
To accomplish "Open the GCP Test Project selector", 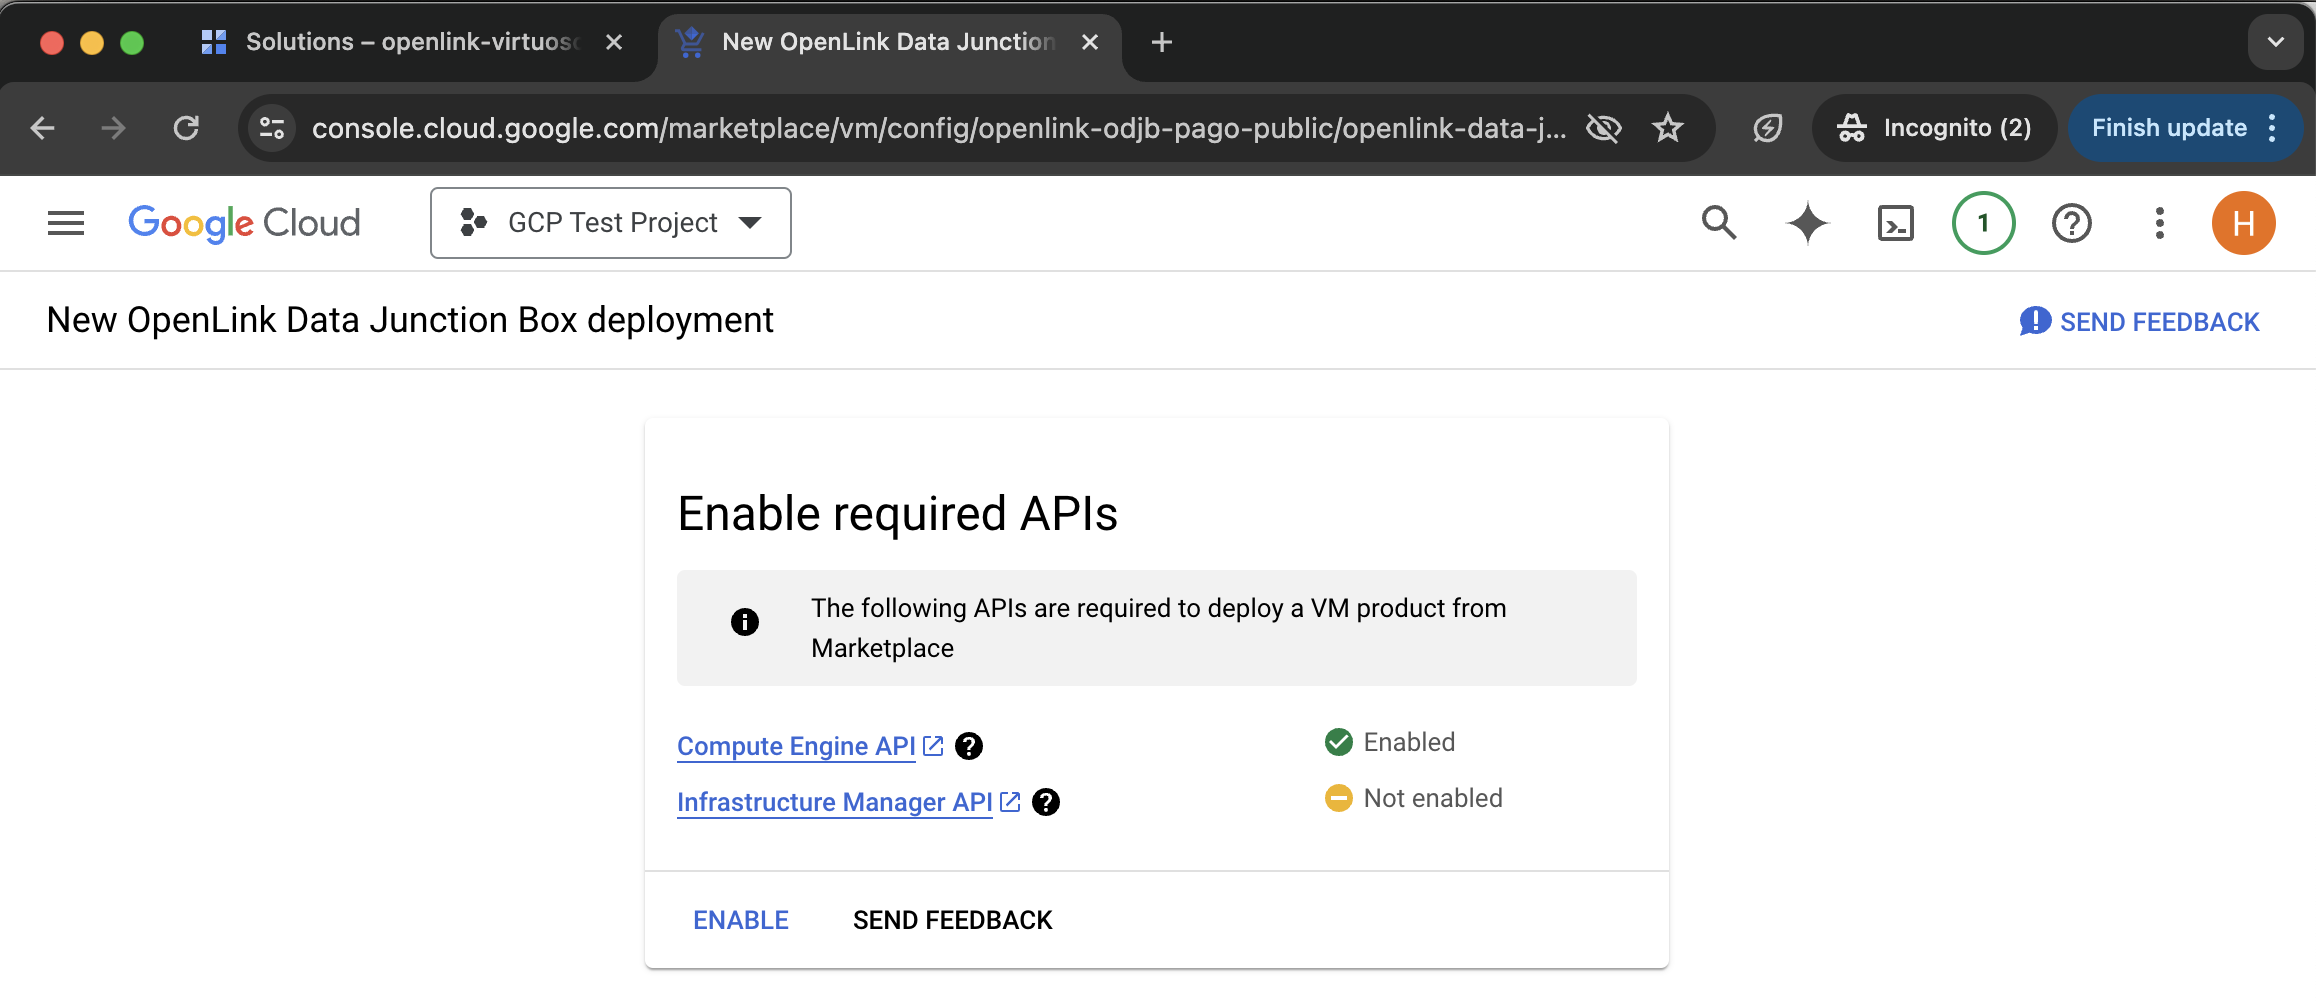I will (611, 223).
